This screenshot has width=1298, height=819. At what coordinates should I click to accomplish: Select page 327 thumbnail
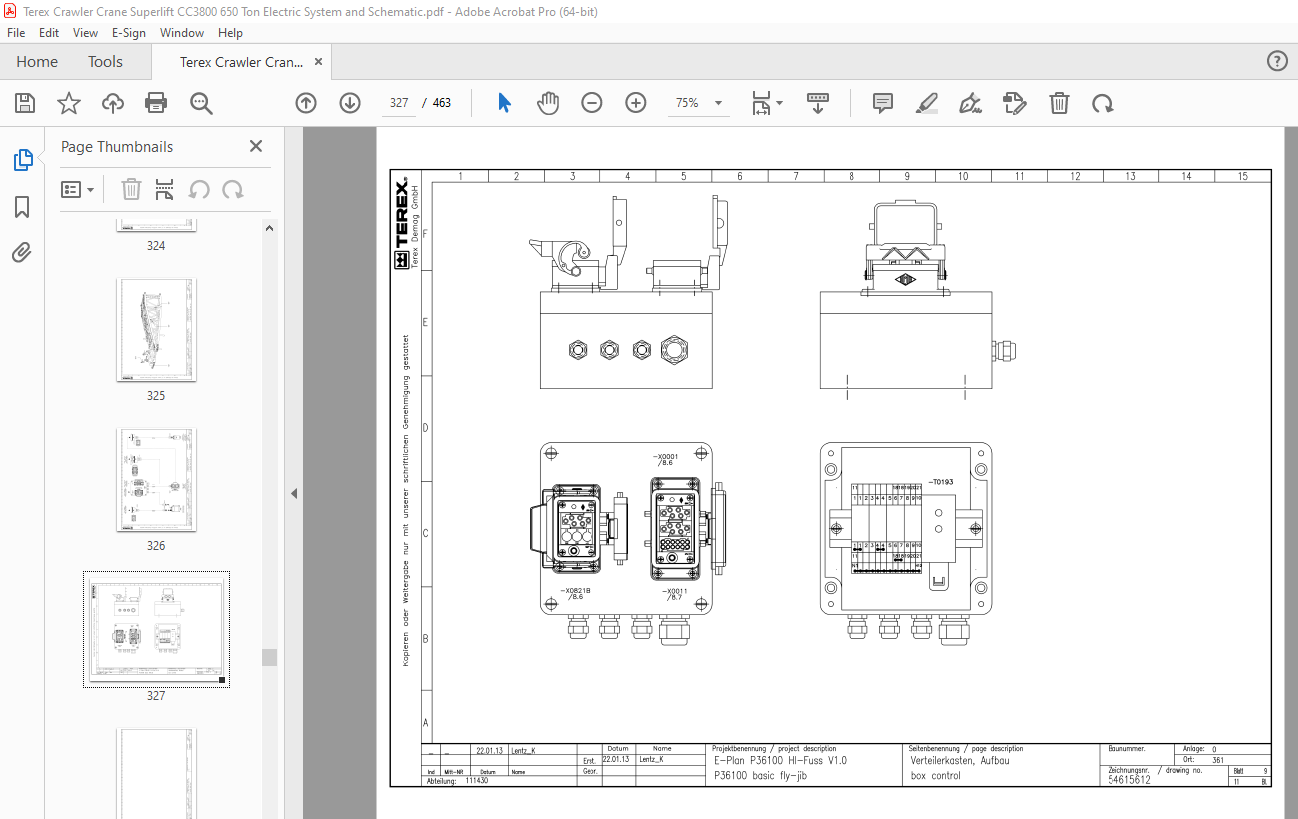coord(156,629)
